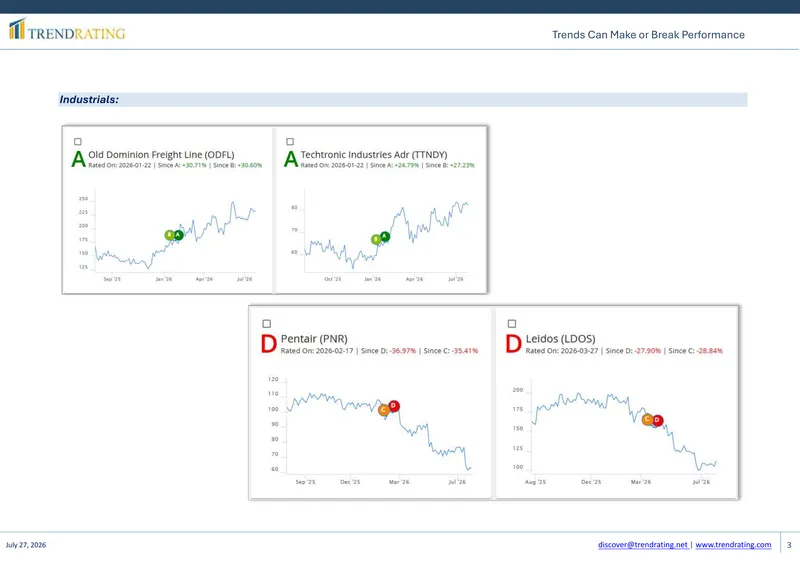800x566 pixels.
Task: Tick the Pentair (PNR) checkbox
Action: 266,324
